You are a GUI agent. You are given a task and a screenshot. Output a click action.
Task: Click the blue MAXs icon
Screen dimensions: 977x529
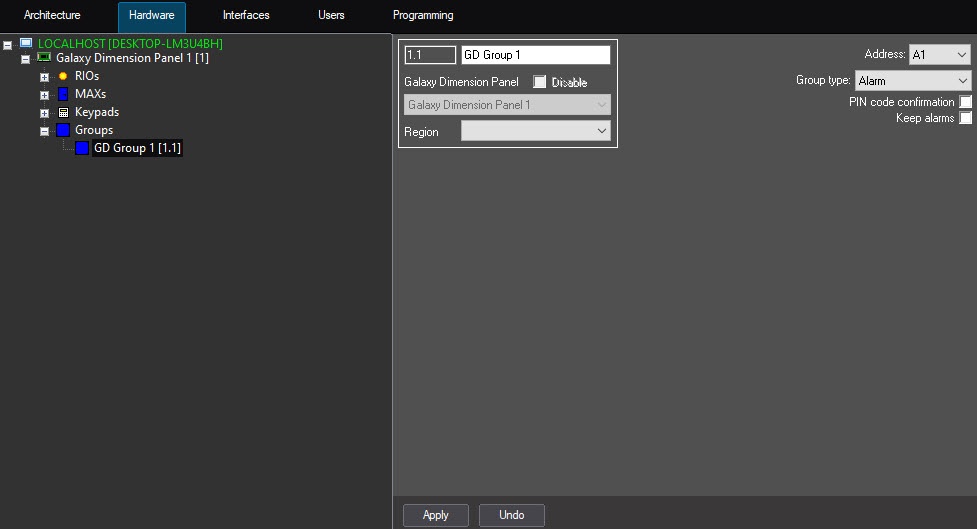pyautogui.click(x=63, y=94)
